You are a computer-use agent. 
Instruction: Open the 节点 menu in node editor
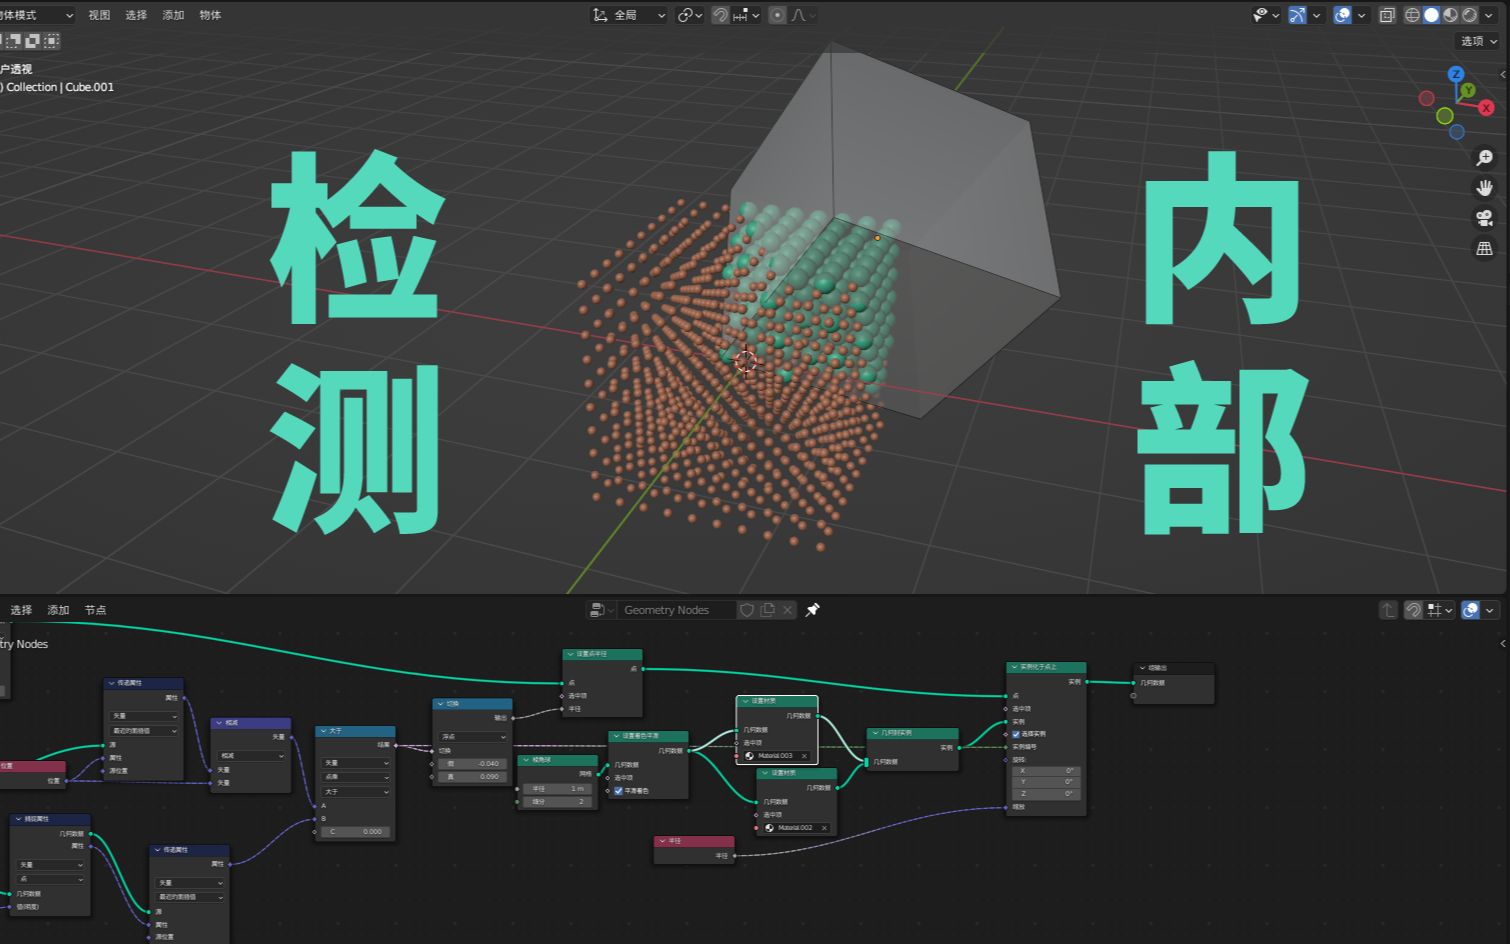pyautogui.click(x=95, y=610)
